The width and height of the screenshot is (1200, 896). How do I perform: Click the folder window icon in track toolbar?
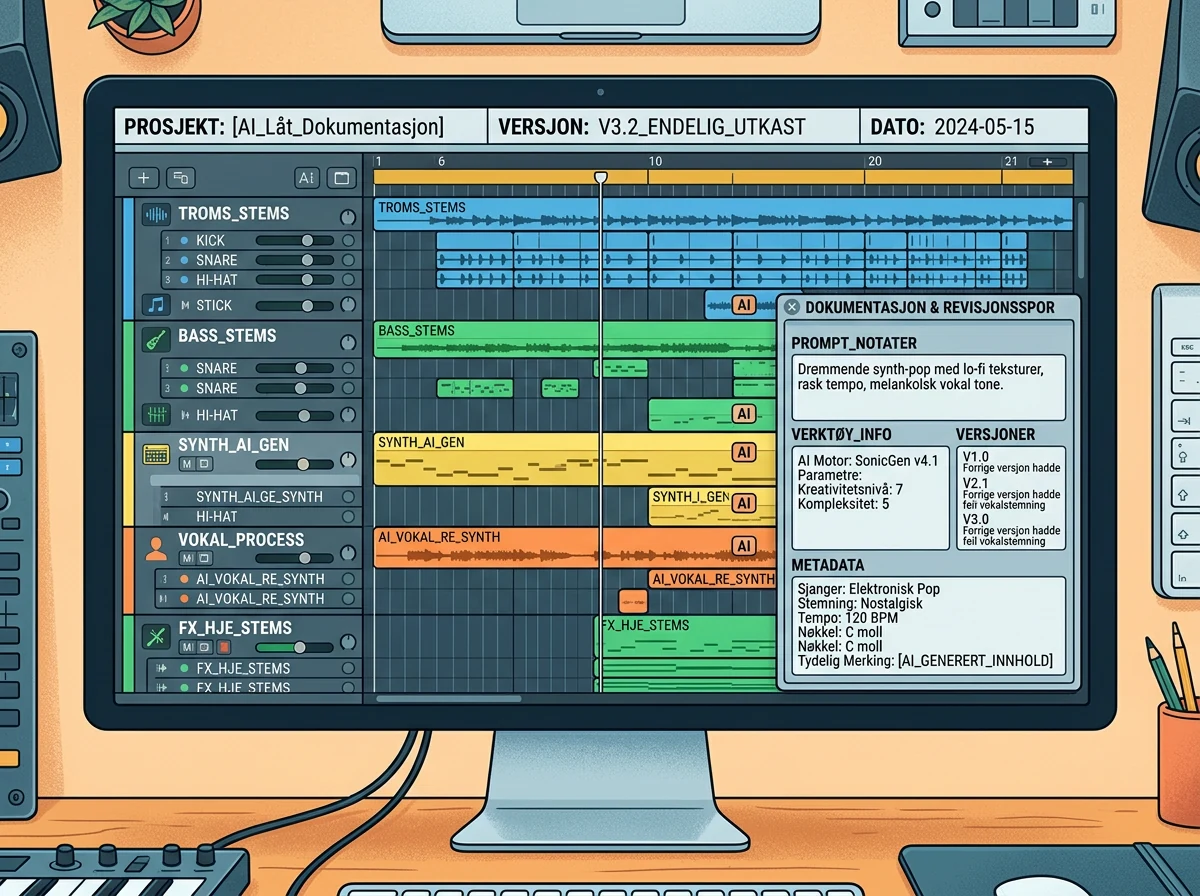pos(342,178)
